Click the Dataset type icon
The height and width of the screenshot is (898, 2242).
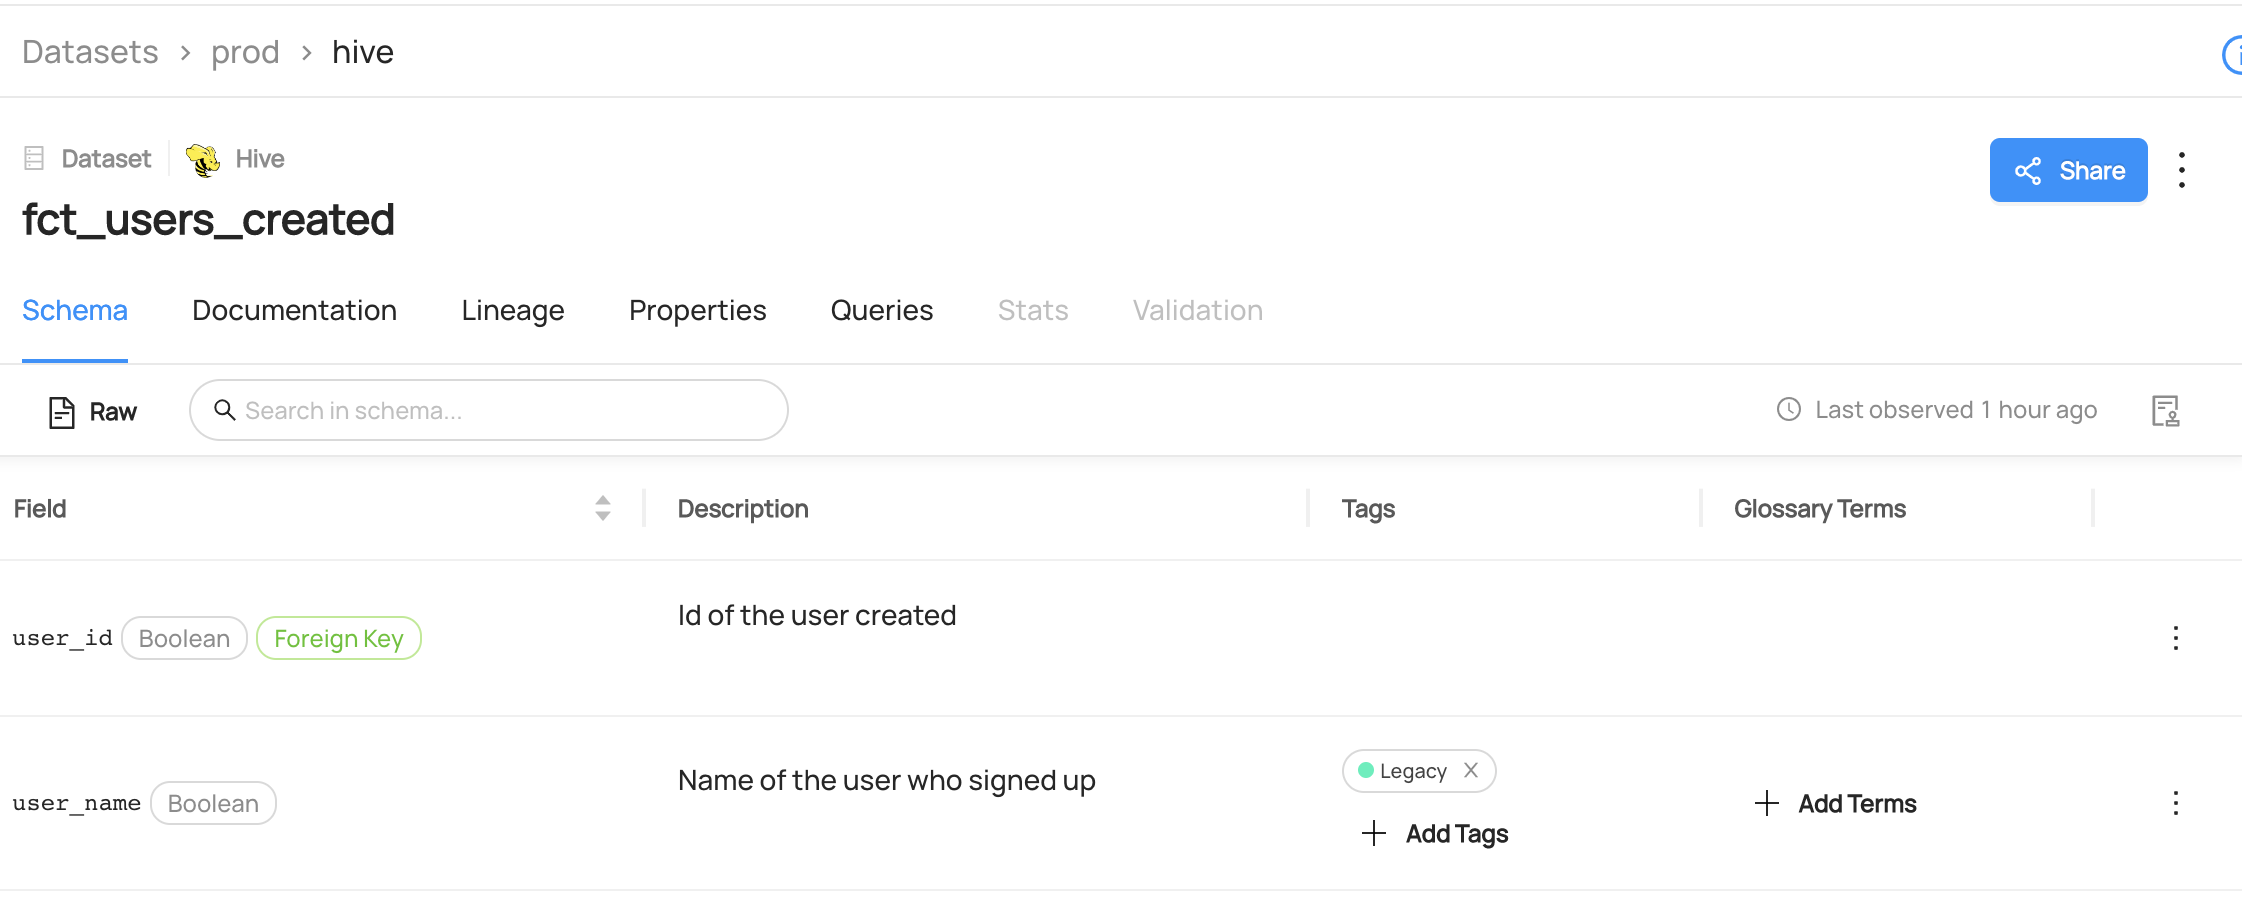pyautogui.click(x=34, y=158)
